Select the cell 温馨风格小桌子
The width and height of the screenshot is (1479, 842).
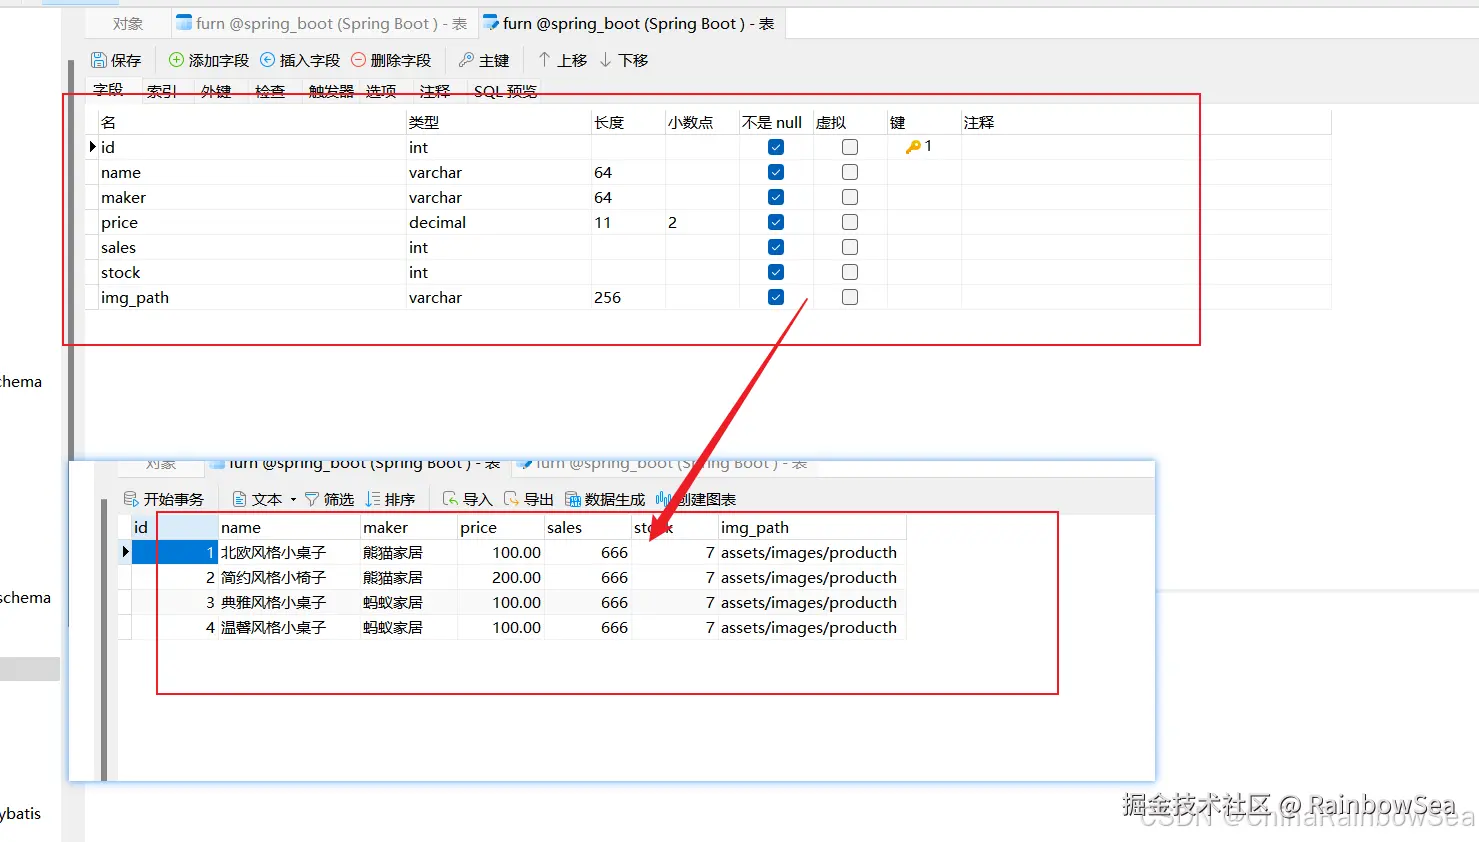(289, 627)
